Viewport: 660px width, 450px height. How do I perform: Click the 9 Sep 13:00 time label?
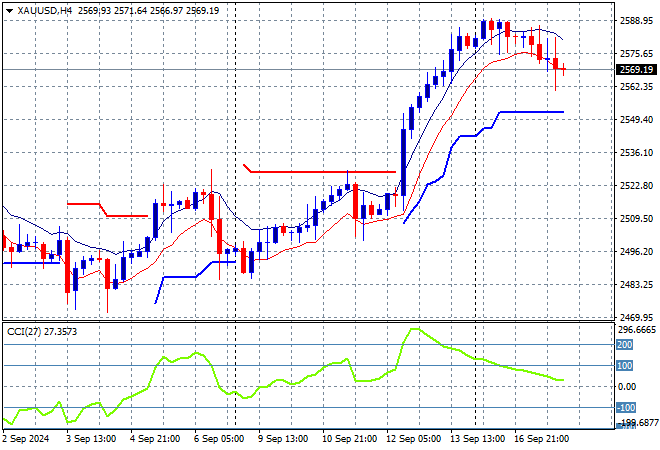[x=285, y=440]
